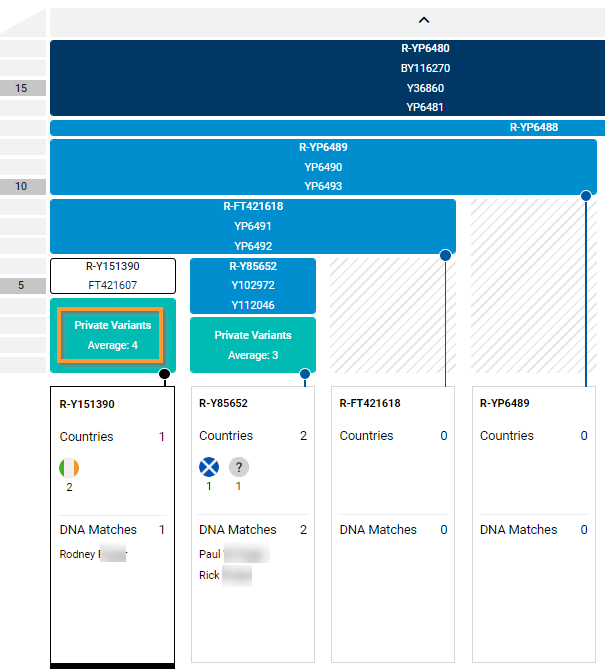
Task: Click the white R-Y151390 FT421607 block
Action: [112, 275]
